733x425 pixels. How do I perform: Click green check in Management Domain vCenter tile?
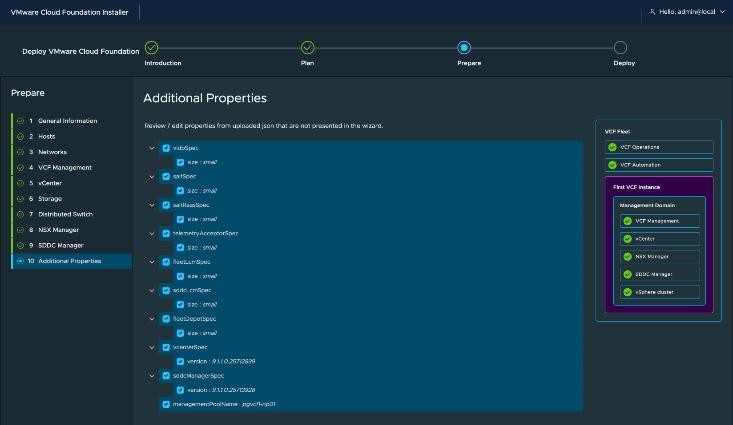[627, 238]
